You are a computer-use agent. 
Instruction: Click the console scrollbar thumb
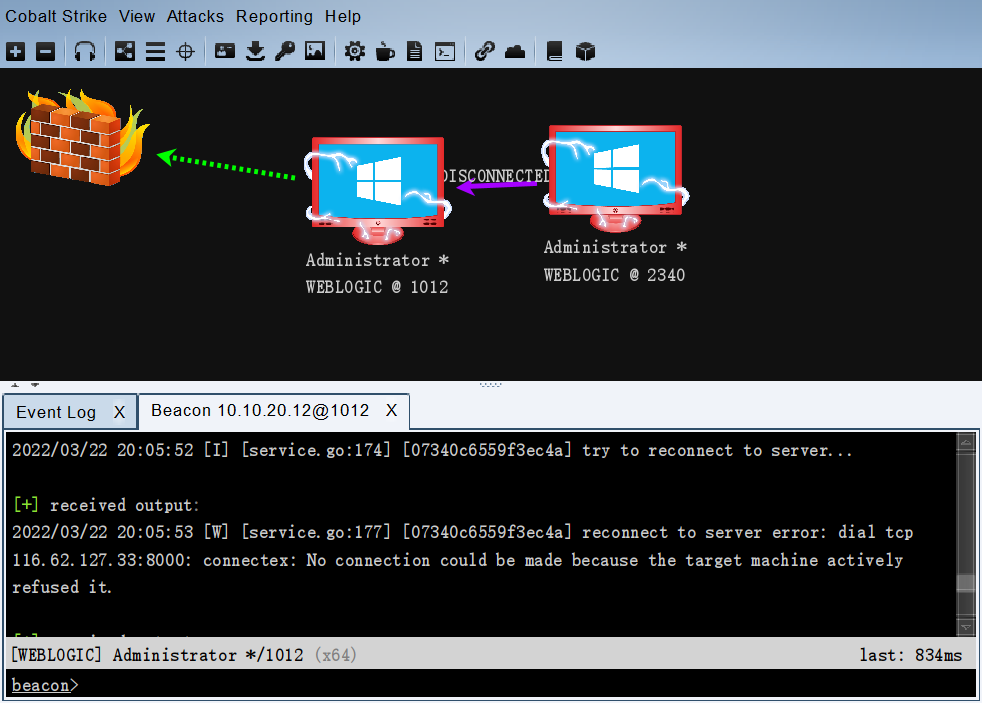966,582
